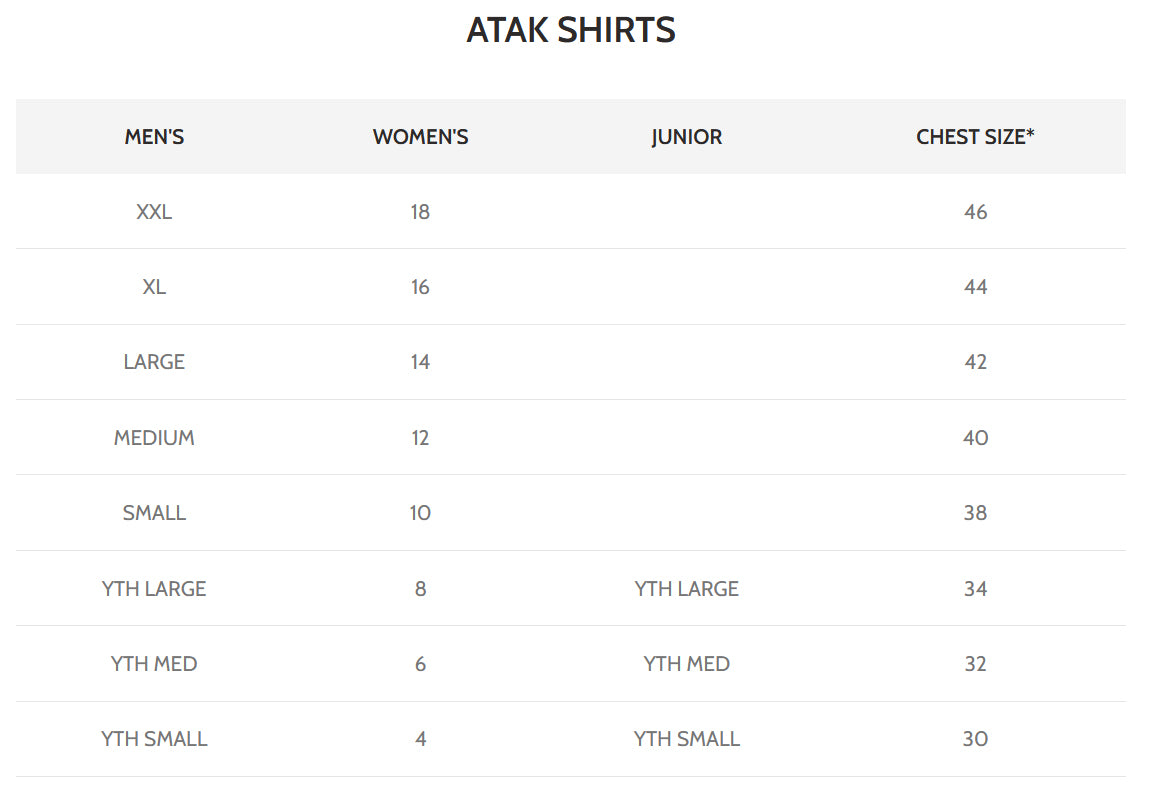Select the XXL men's size cell
Screen dimensions: 1162x812
pos(154,212)
